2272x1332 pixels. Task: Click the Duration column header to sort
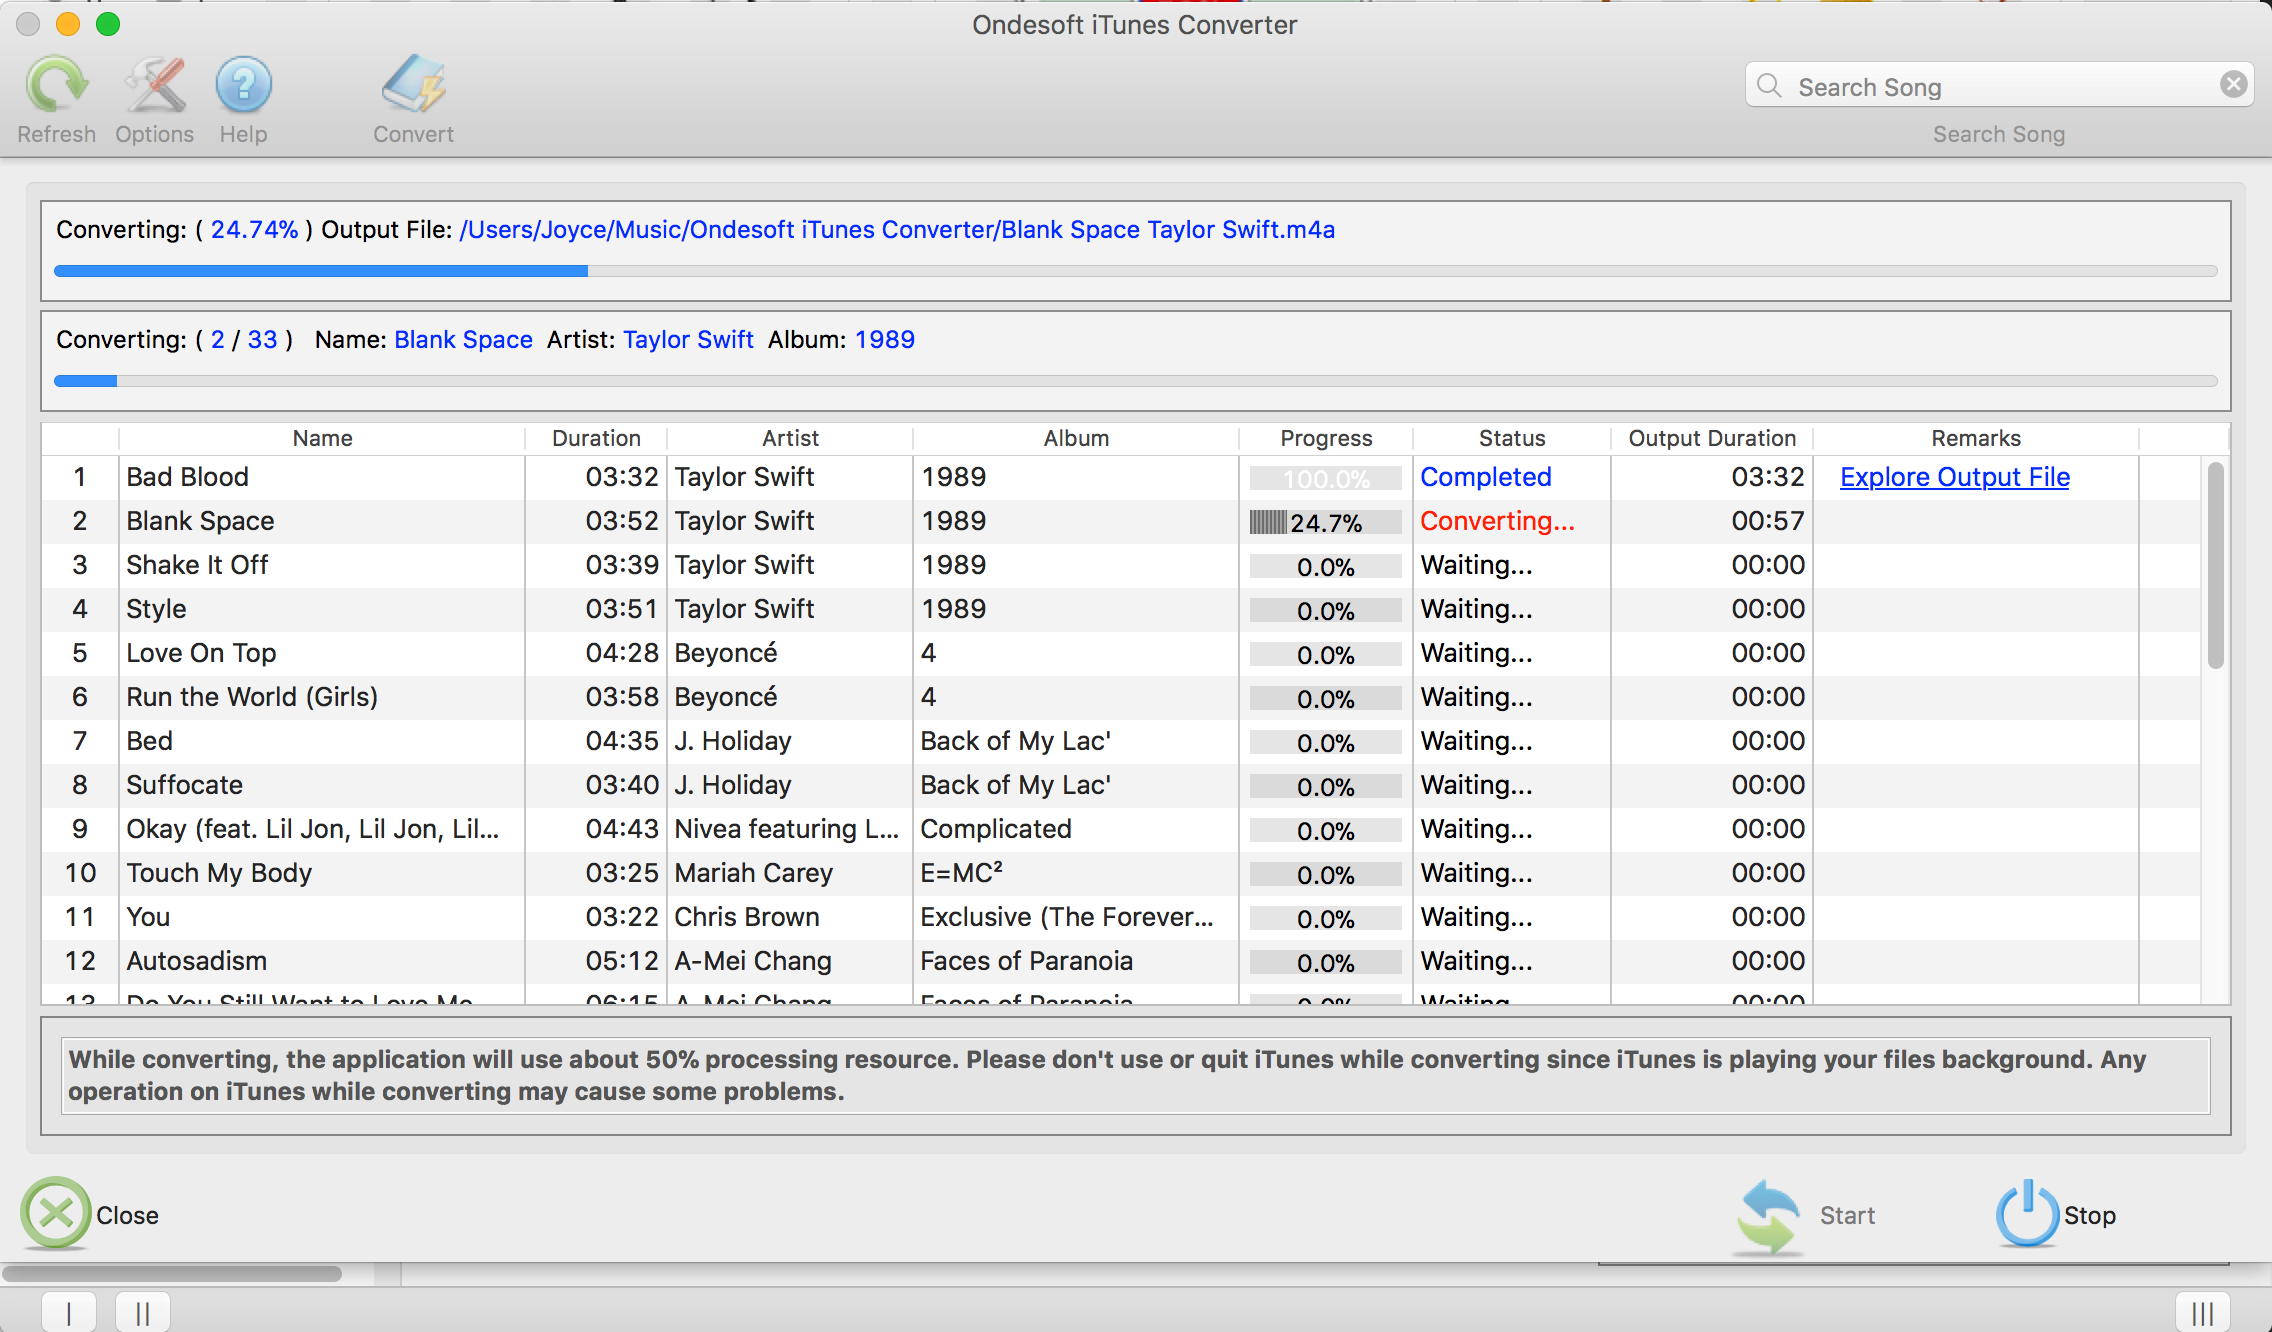coord(595,436)
